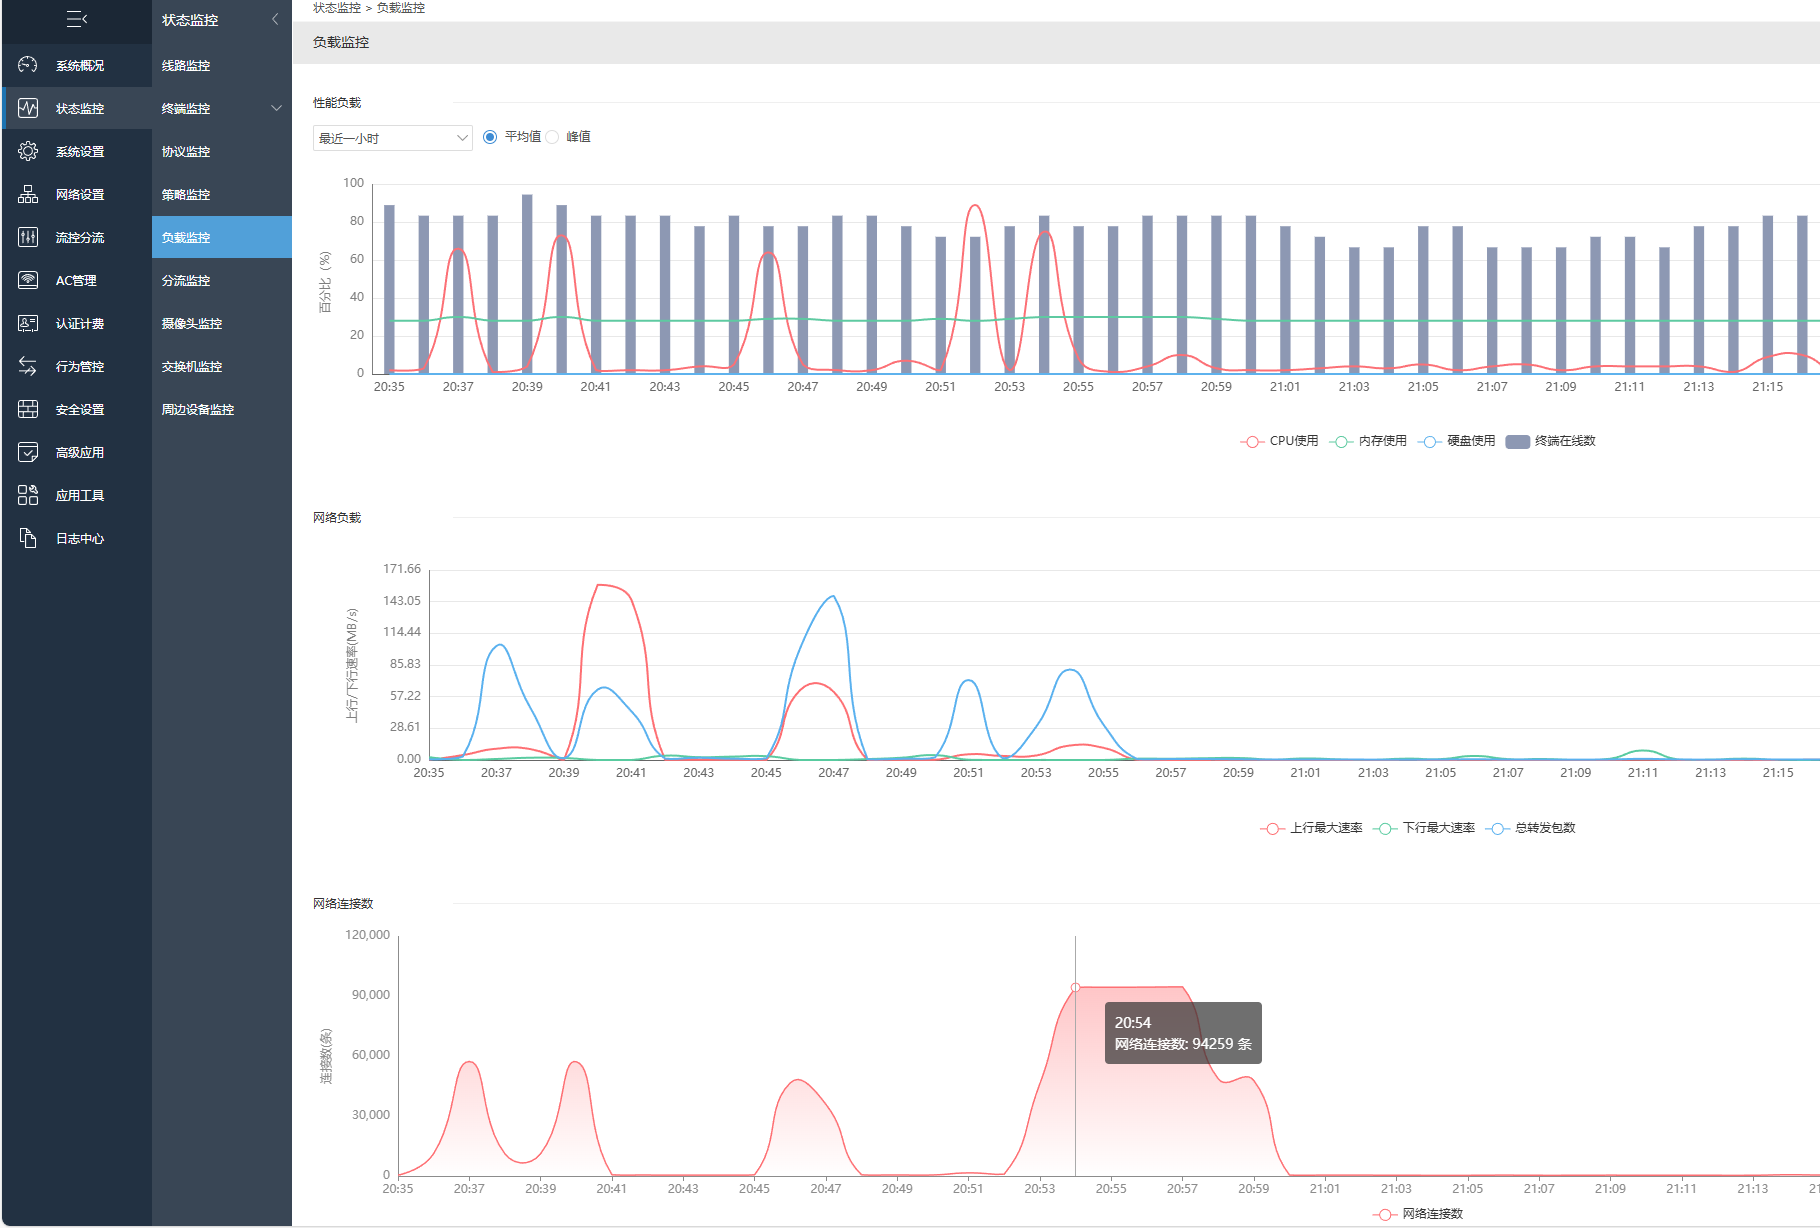Toggle 总转发包数 legend entry
1820x1228 pixels.
point(1531,828)
